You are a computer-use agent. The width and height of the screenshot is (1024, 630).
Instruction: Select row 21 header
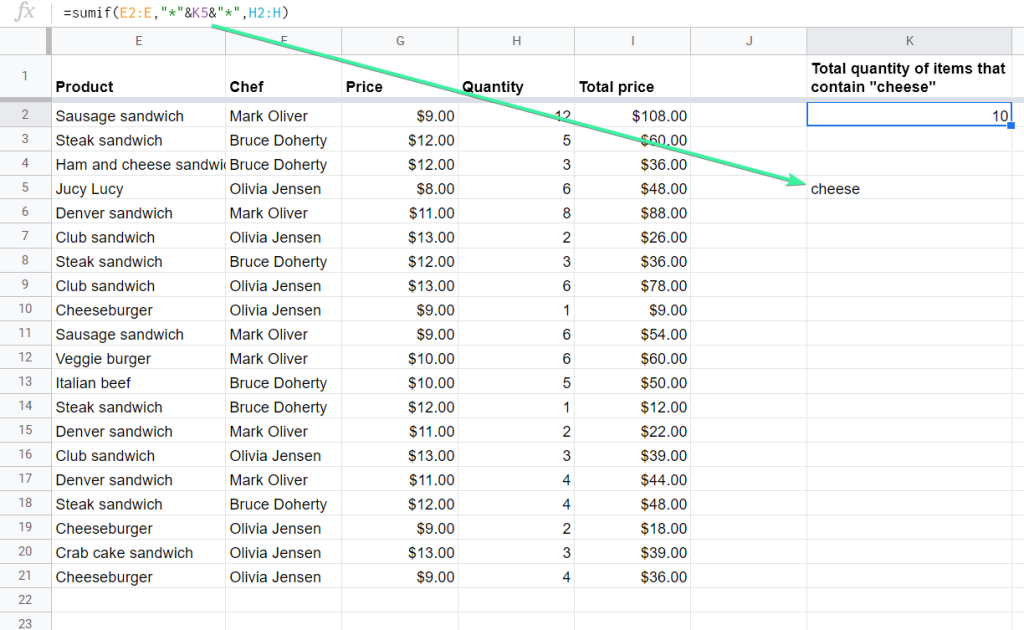[25, 576]
